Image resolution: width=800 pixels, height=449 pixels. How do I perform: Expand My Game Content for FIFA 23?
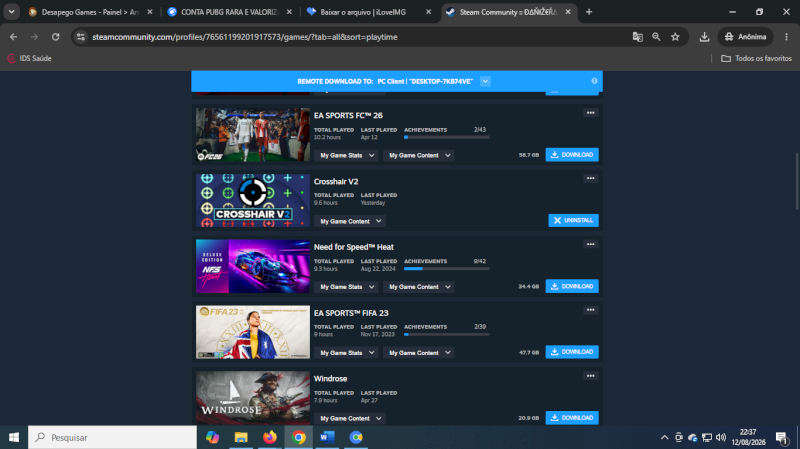point(418,353)
